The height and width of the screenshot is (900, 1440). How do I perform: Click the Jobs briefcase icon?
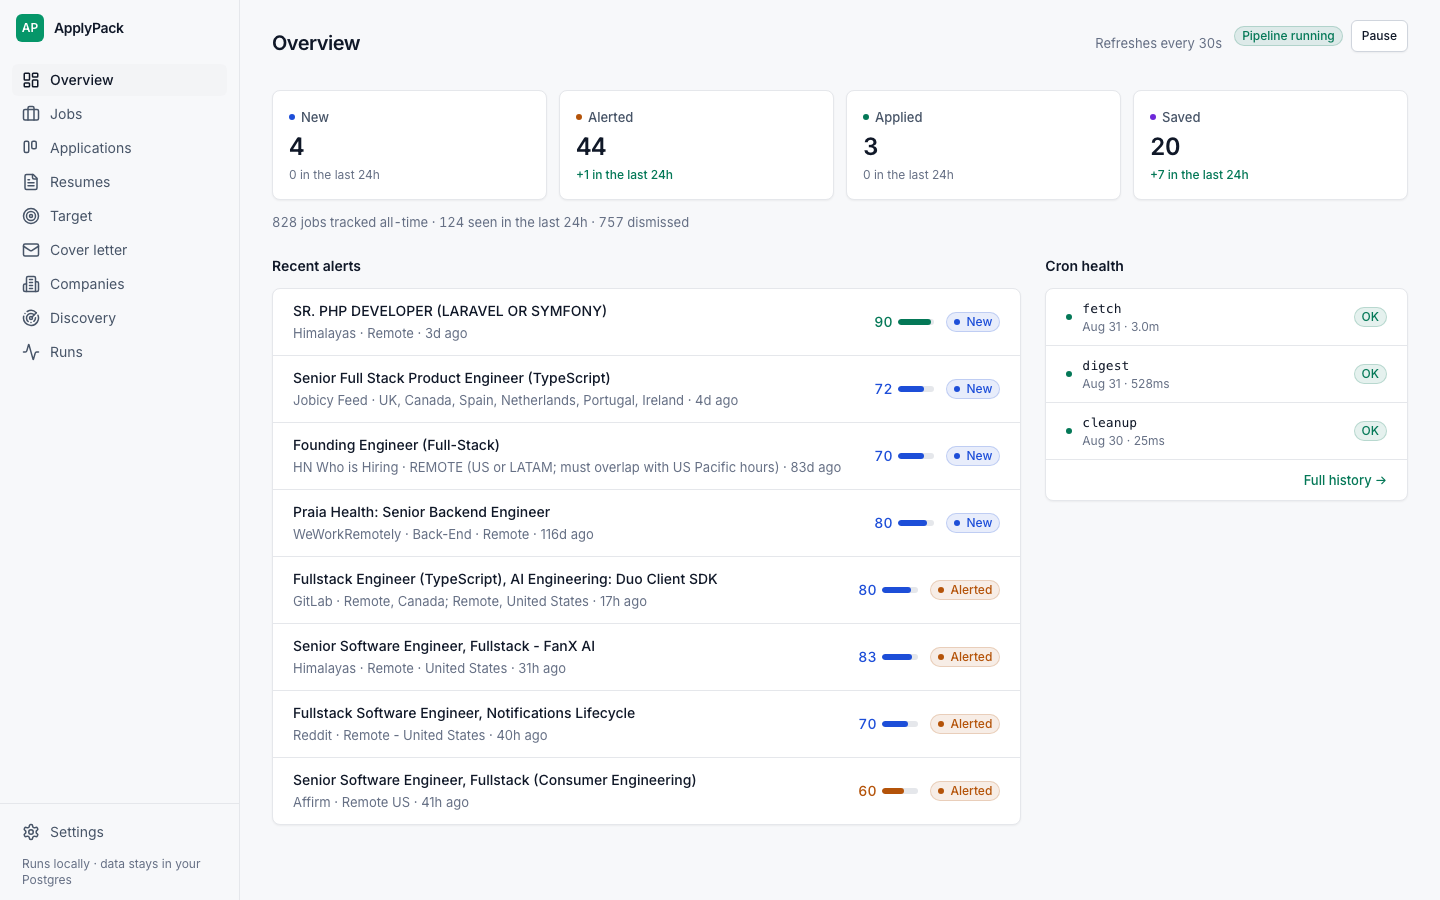point(31,114)
